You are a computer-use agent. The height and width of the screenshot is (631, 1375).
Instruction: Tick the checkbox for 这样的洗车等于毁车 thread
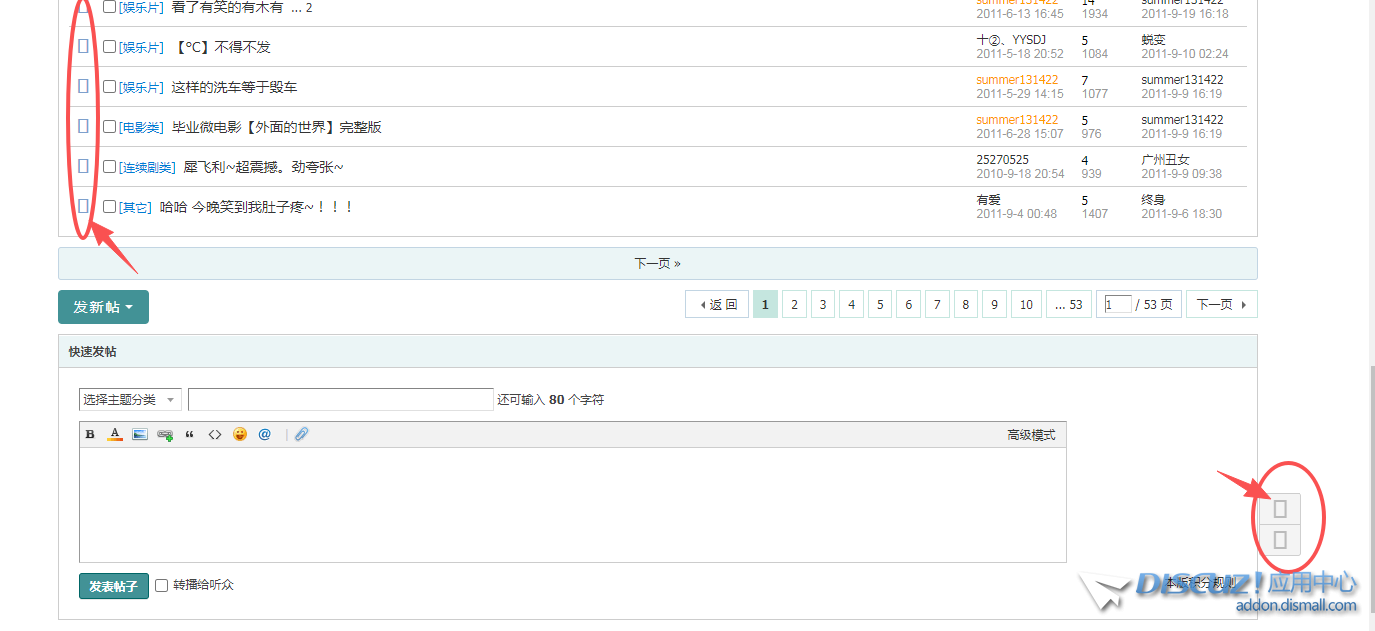point(110,87)
